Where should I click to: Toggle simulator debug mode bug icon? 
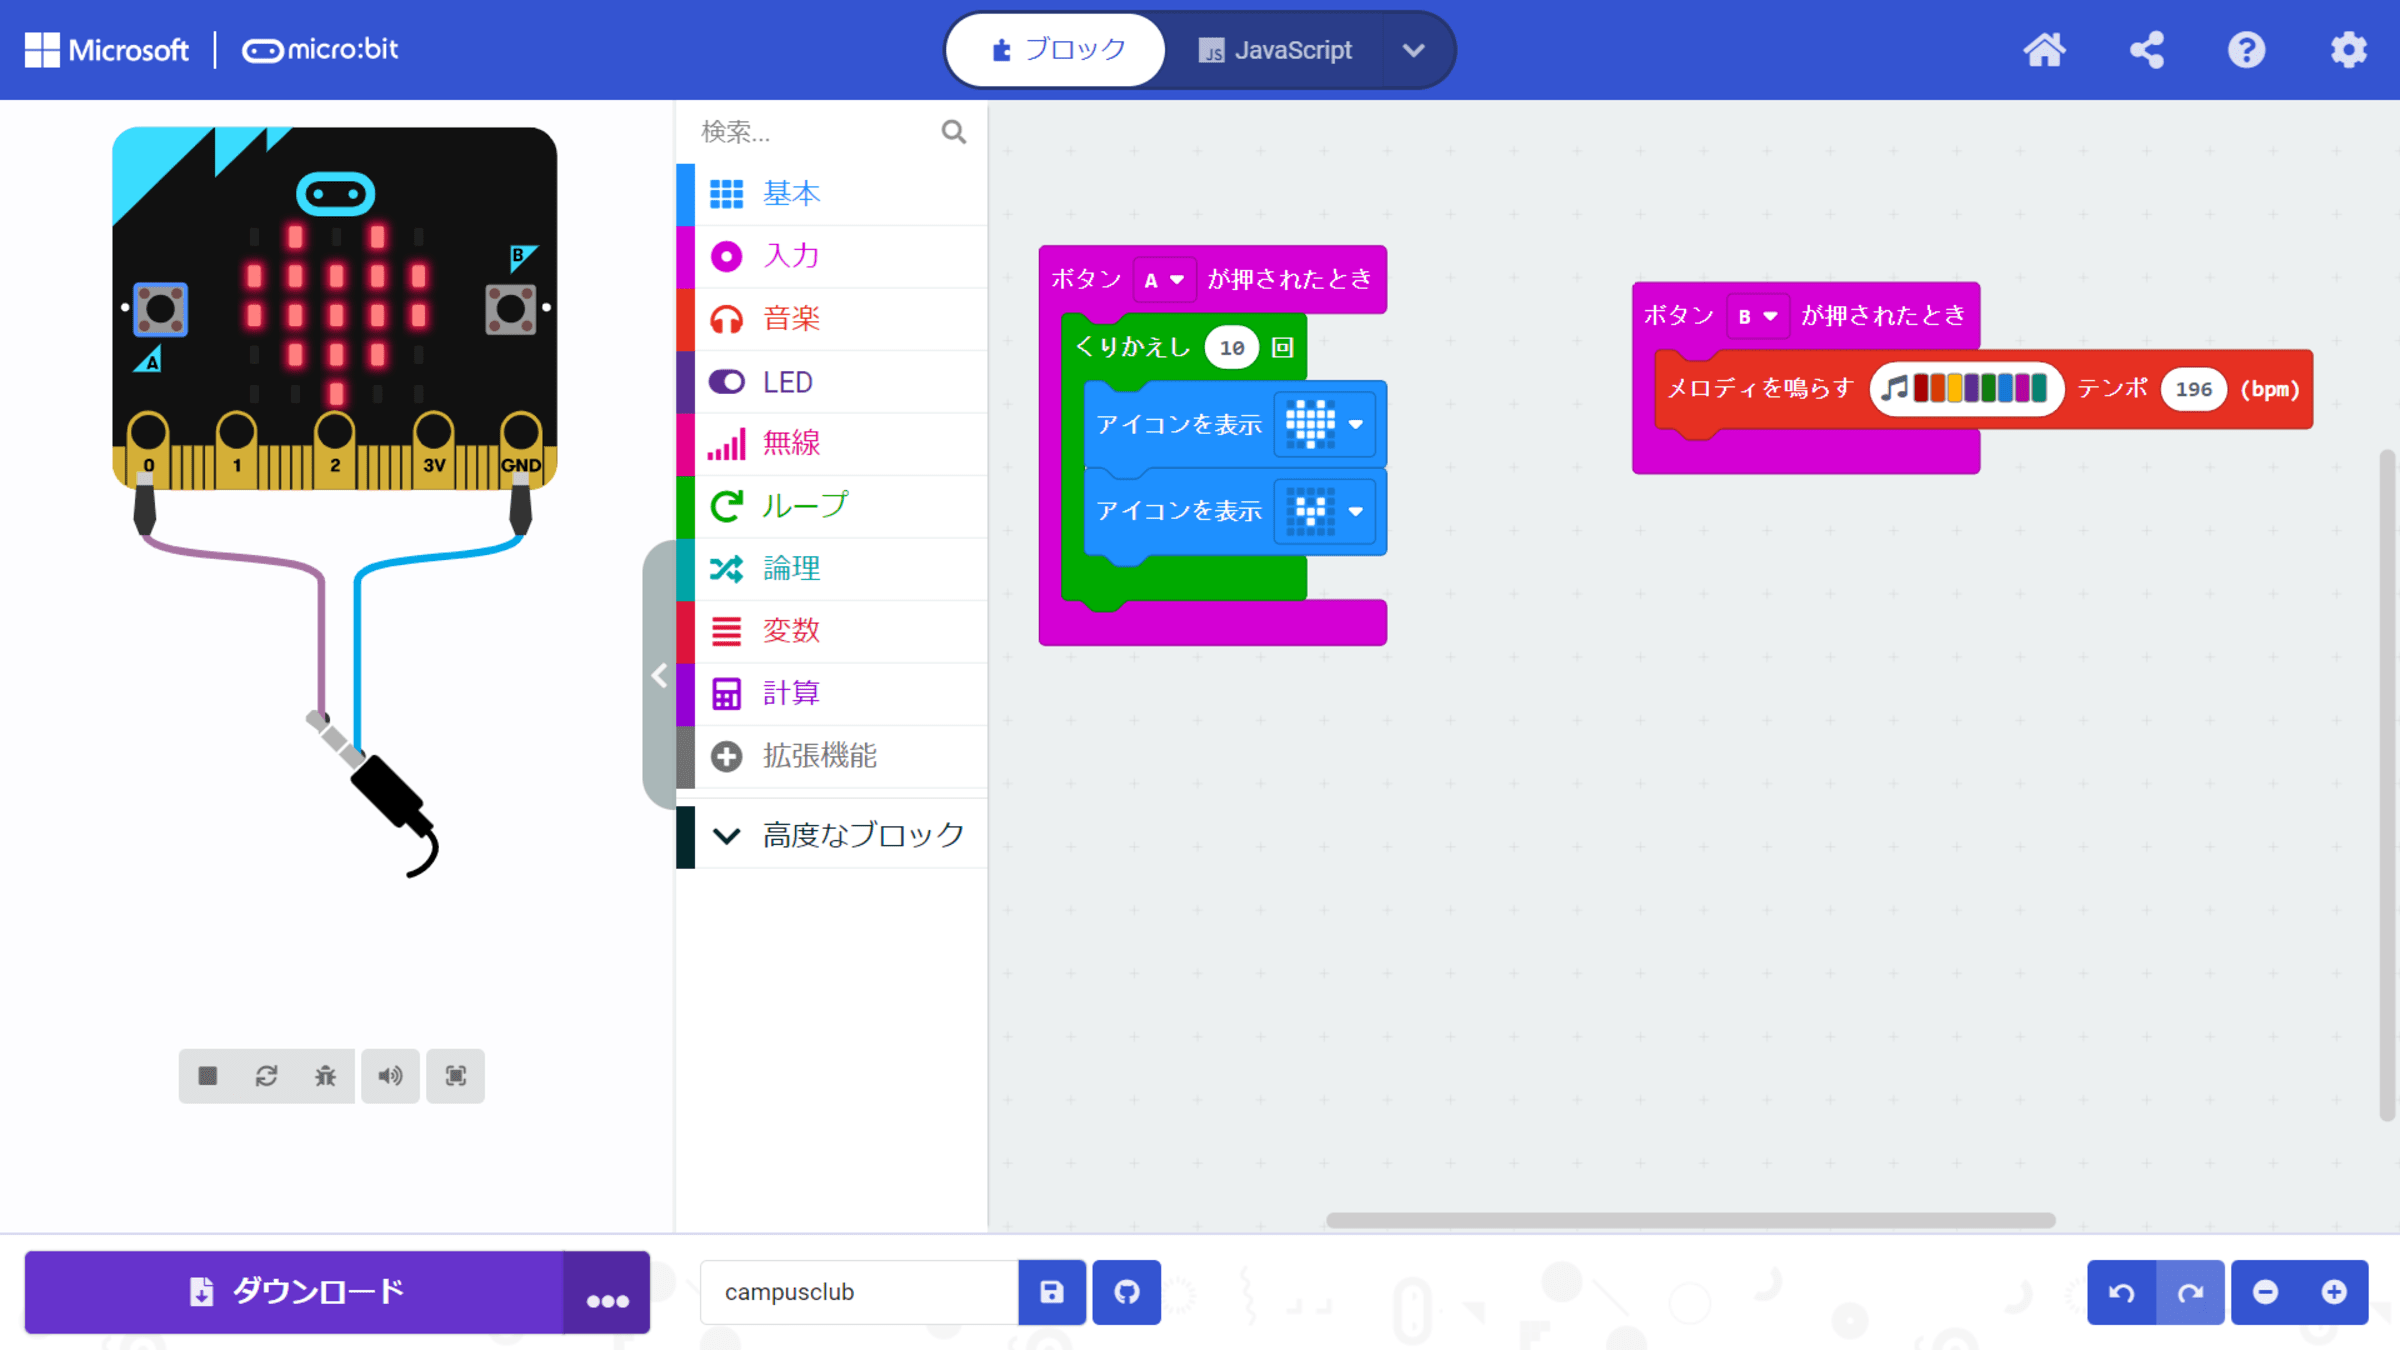coord(325,1076)
